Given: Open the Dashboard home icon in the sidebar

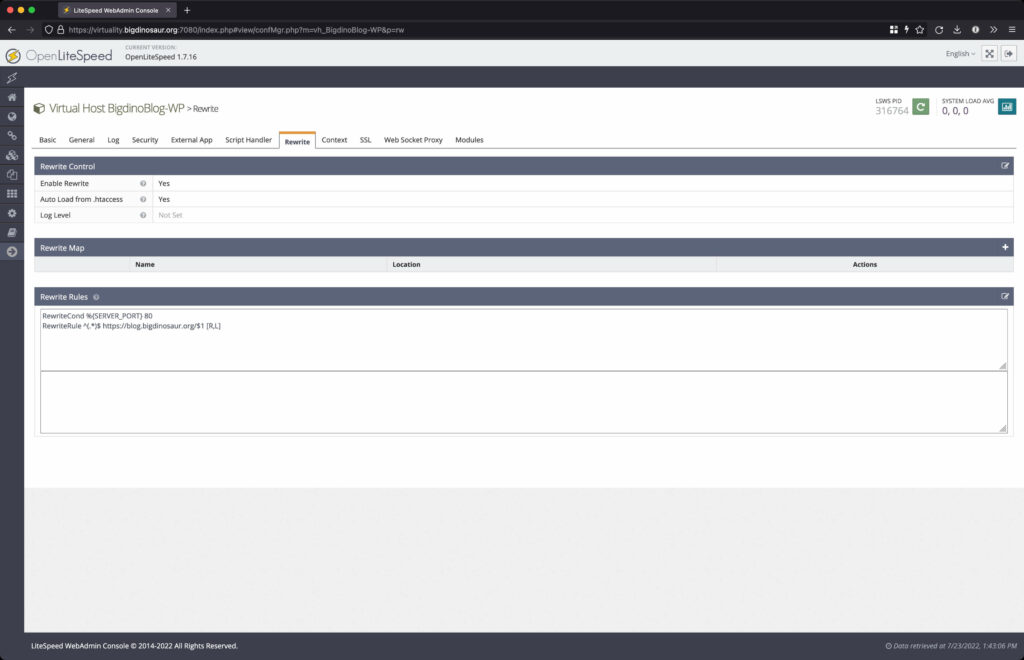Looking at the screenshot, I should pos(12,97).
